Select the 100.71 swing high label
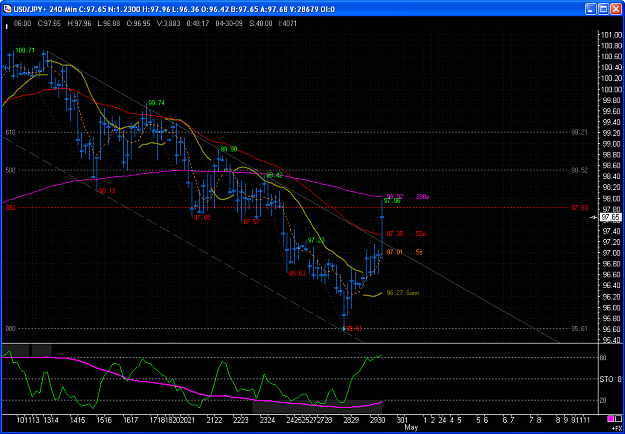 coord(26,51)
